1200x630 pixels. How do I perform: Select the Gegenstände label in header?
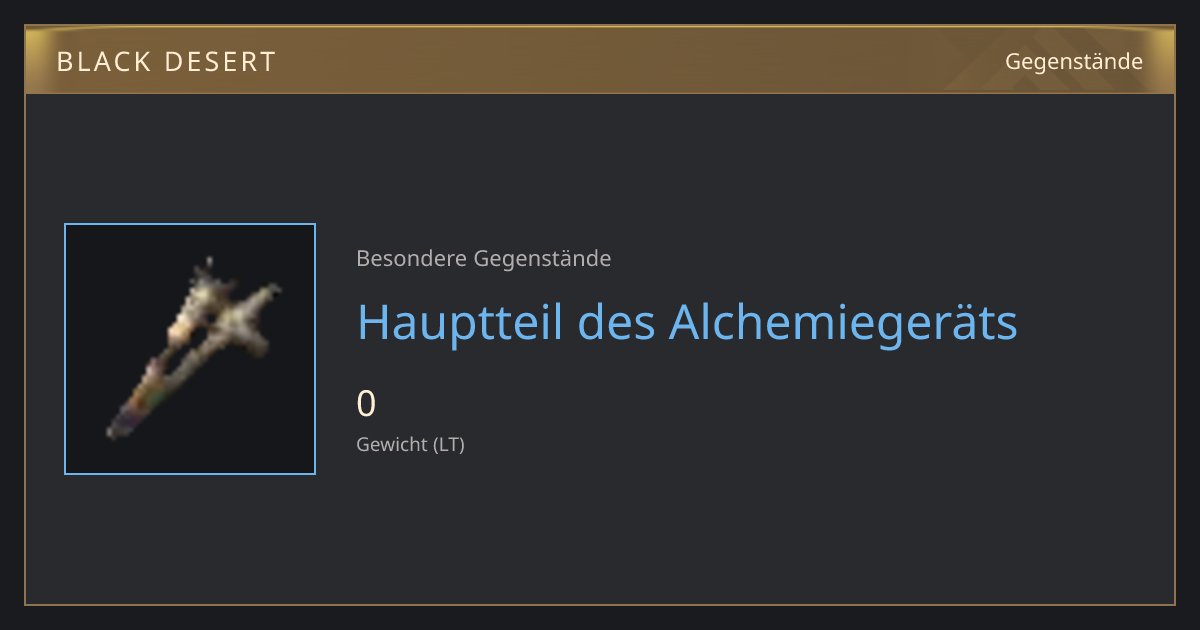click(x=1074, y=62)
